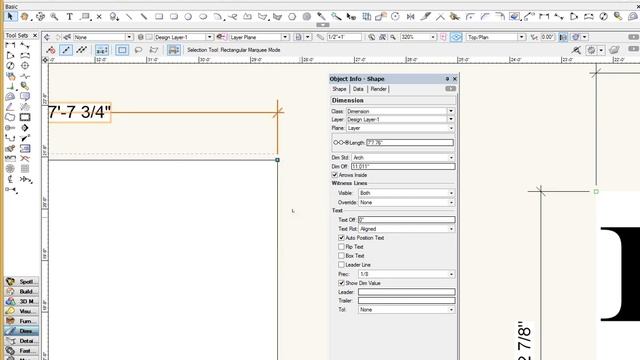Toggle Arrows Inside checkbox
Viewport: 640px width, 360px height.
coord(335,175)
